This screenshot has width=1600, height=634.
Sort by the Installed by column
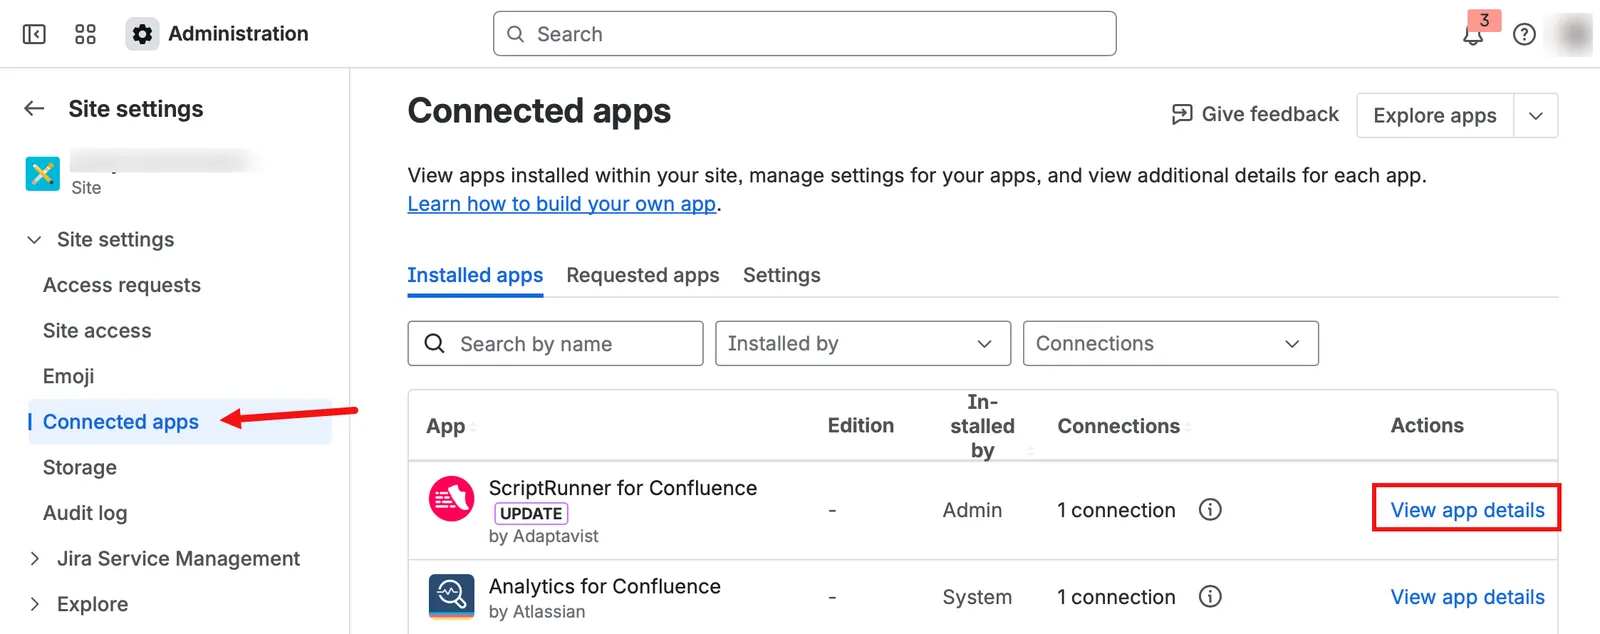point(982,426)
